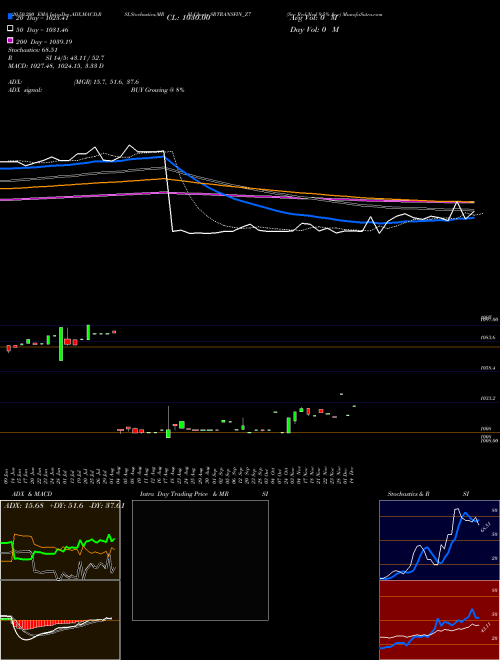Click the magenta 200 Day legend swatch
The image size is (500, 660).
click(11, 40)
